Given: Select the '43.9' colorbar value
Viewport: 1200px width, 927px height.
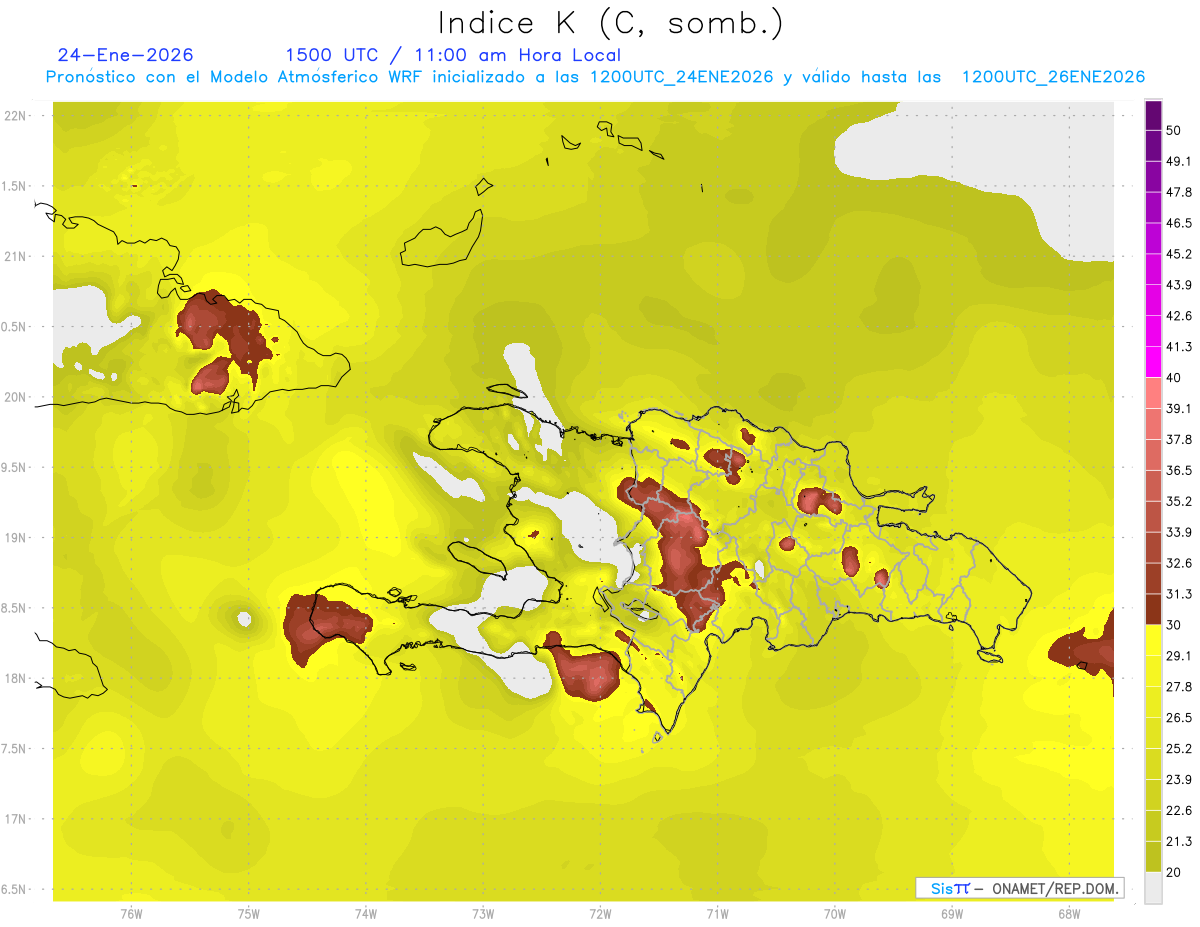Looking at the screenshot, I should pyautogui.click(x=1179, y=285).
